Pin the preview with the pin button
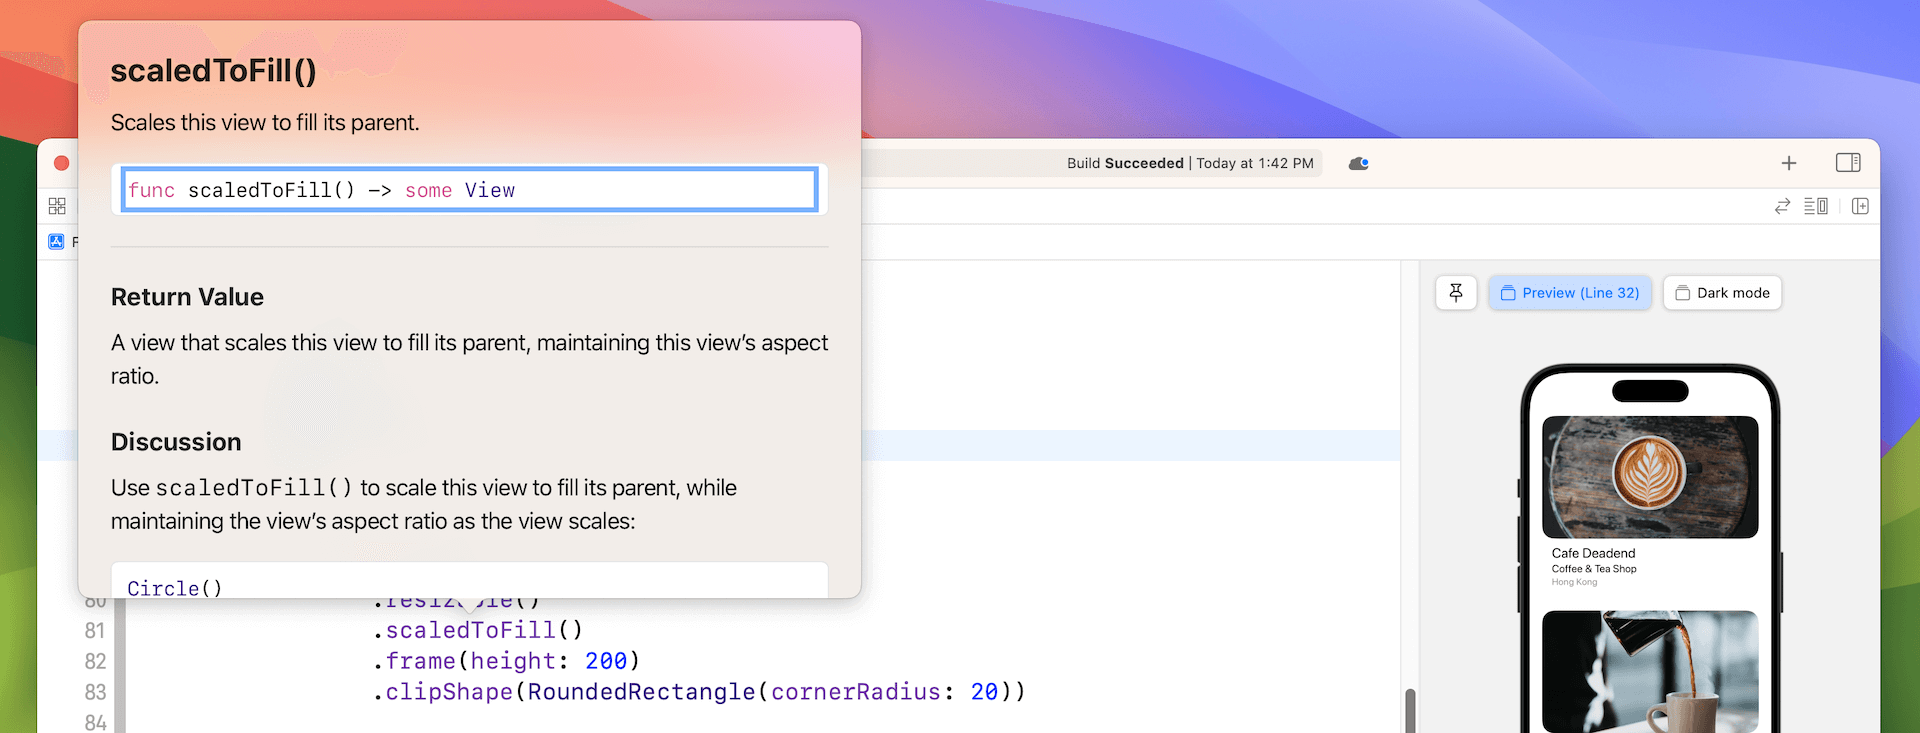This screenshot has width=1920, height=733. [x=1456, y=293]
